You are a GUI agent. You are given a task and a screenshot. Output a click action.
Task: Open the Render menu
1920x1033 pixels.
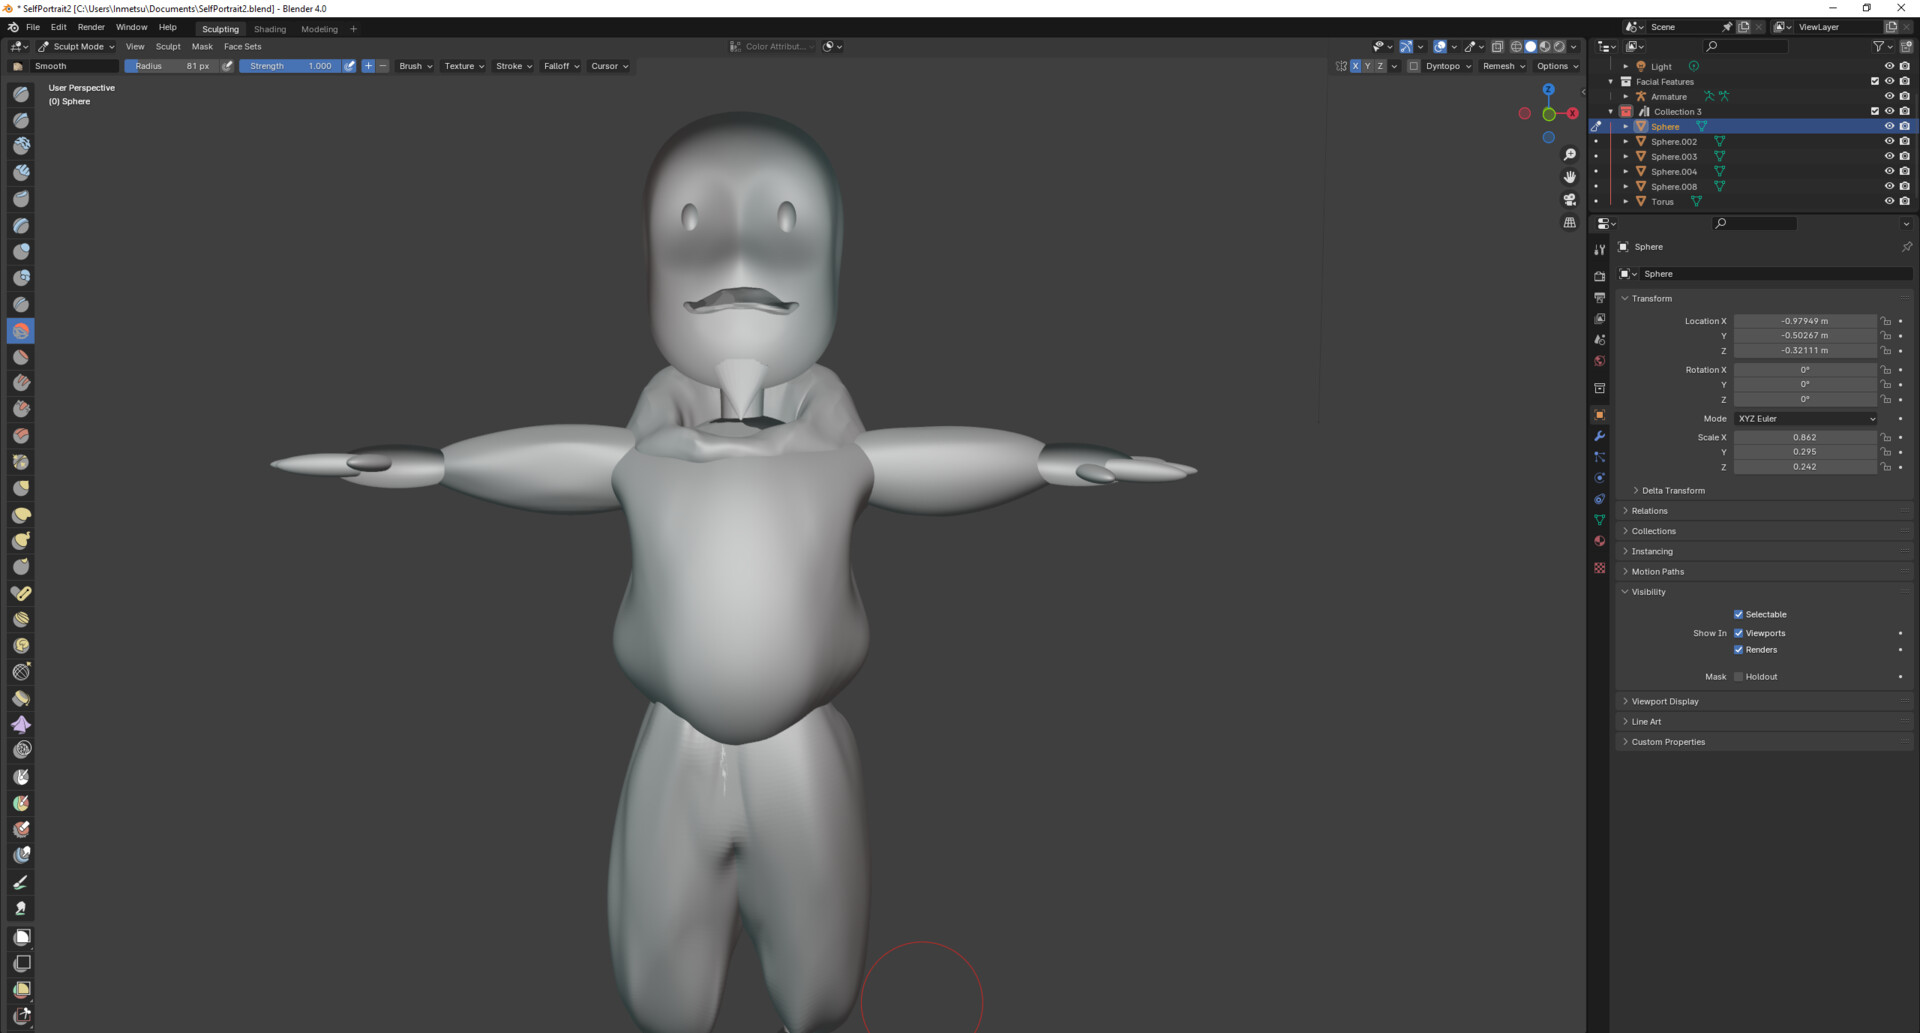click(91, 28)
